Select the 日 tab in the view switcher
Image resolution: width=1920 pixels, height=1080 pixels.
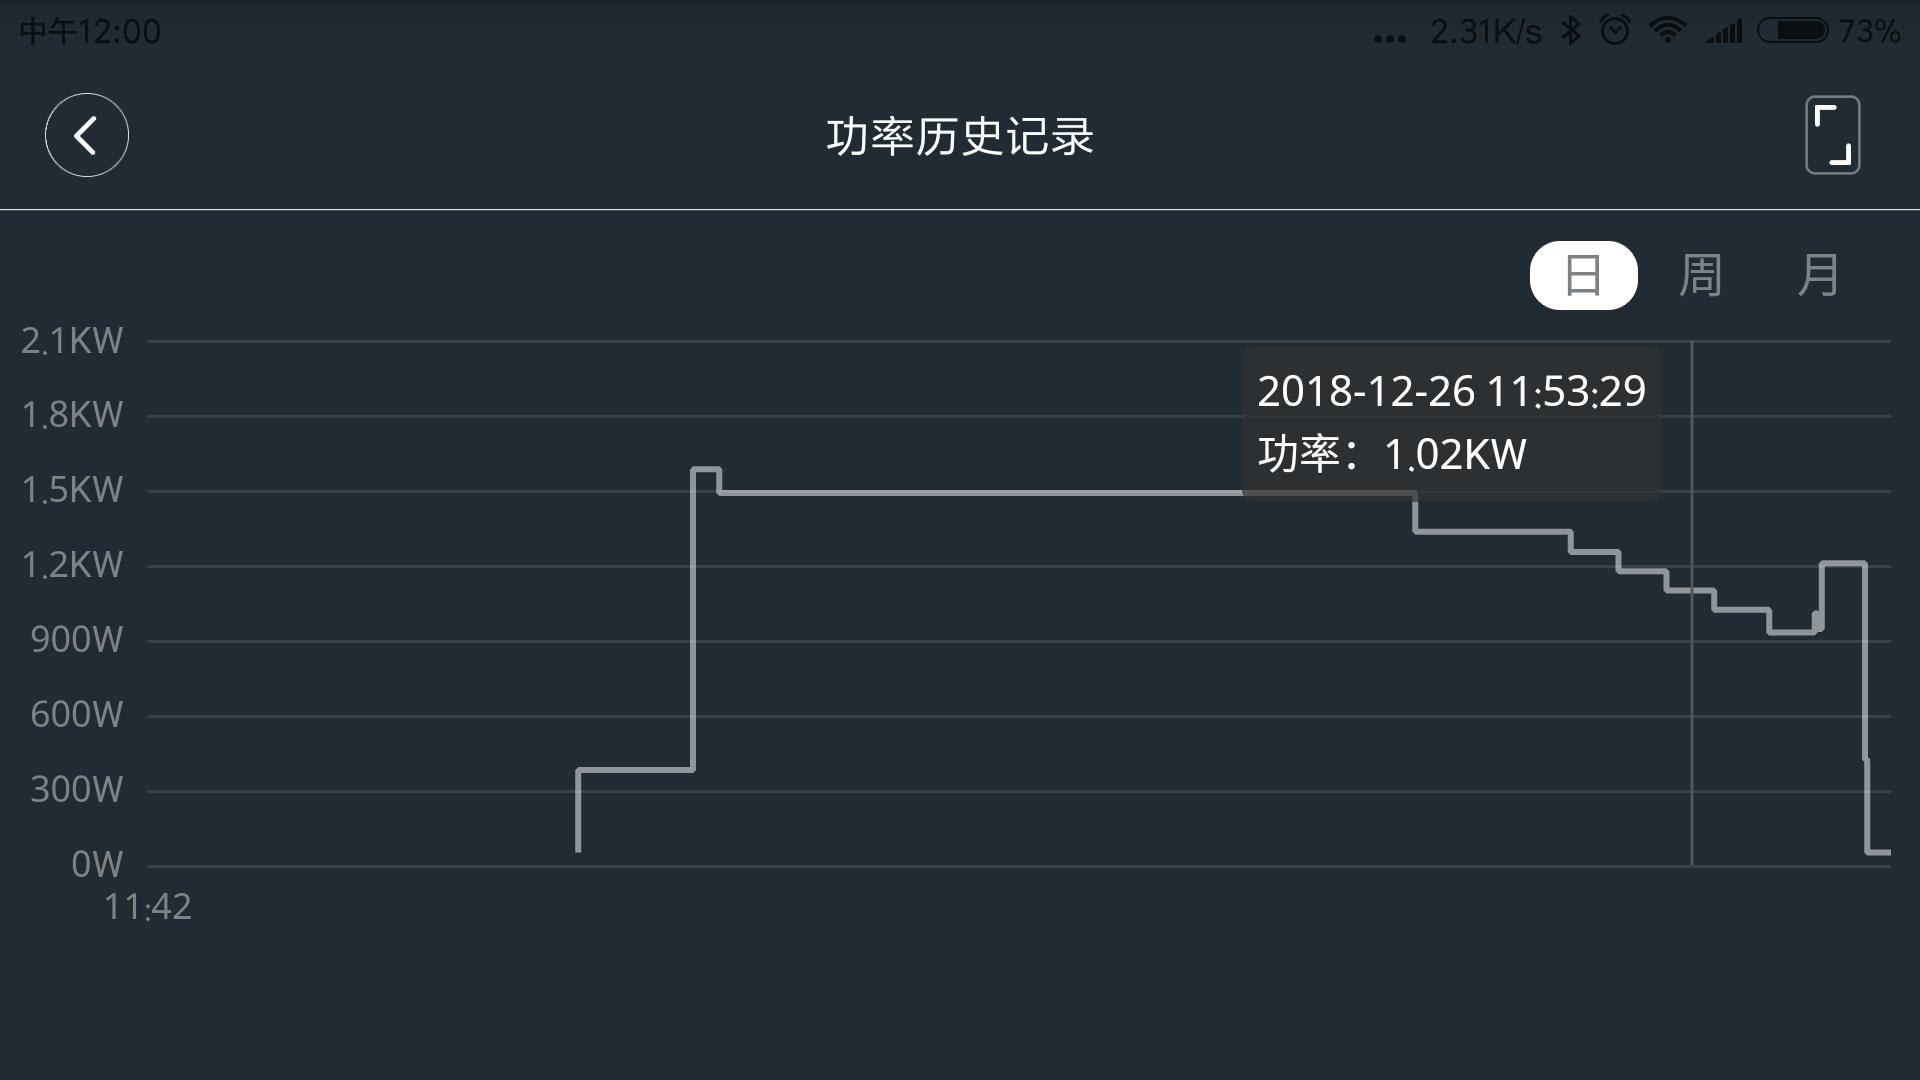click(1583, 276)
